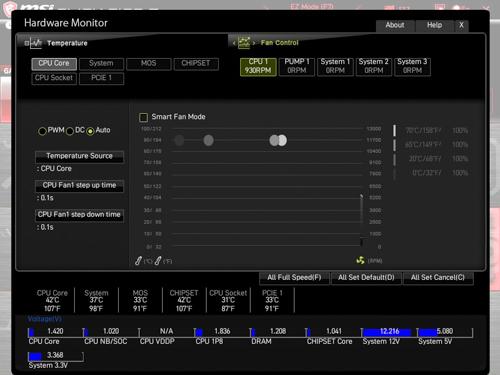Enable the Smart Fan Mode checkbox
Screen dimensions: 500x375
coord(143,117)
